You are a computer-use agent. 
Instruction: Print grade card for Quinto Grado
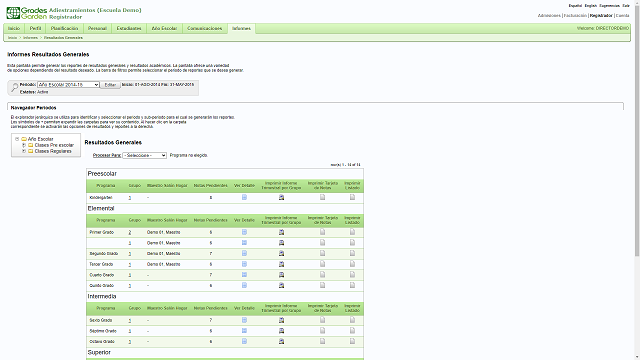coord(322,285)
